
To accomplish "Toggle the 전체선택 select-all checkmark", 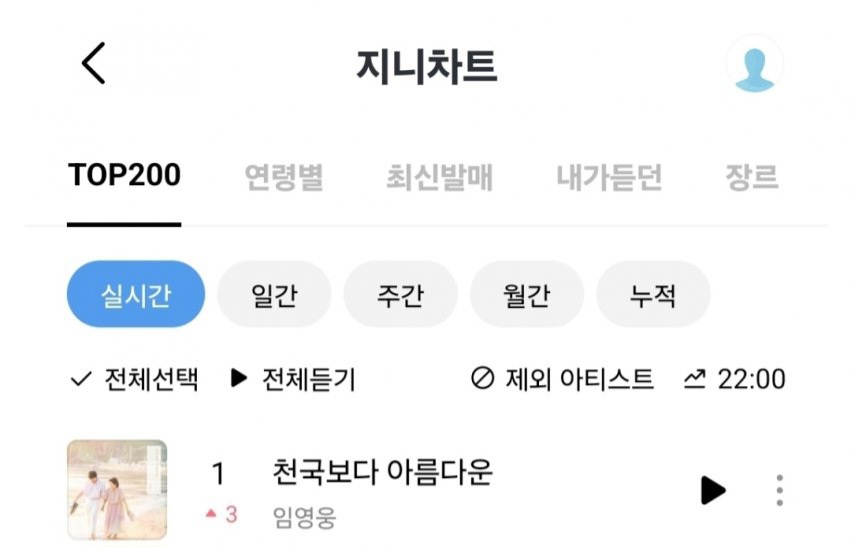I will click(81, 379).
